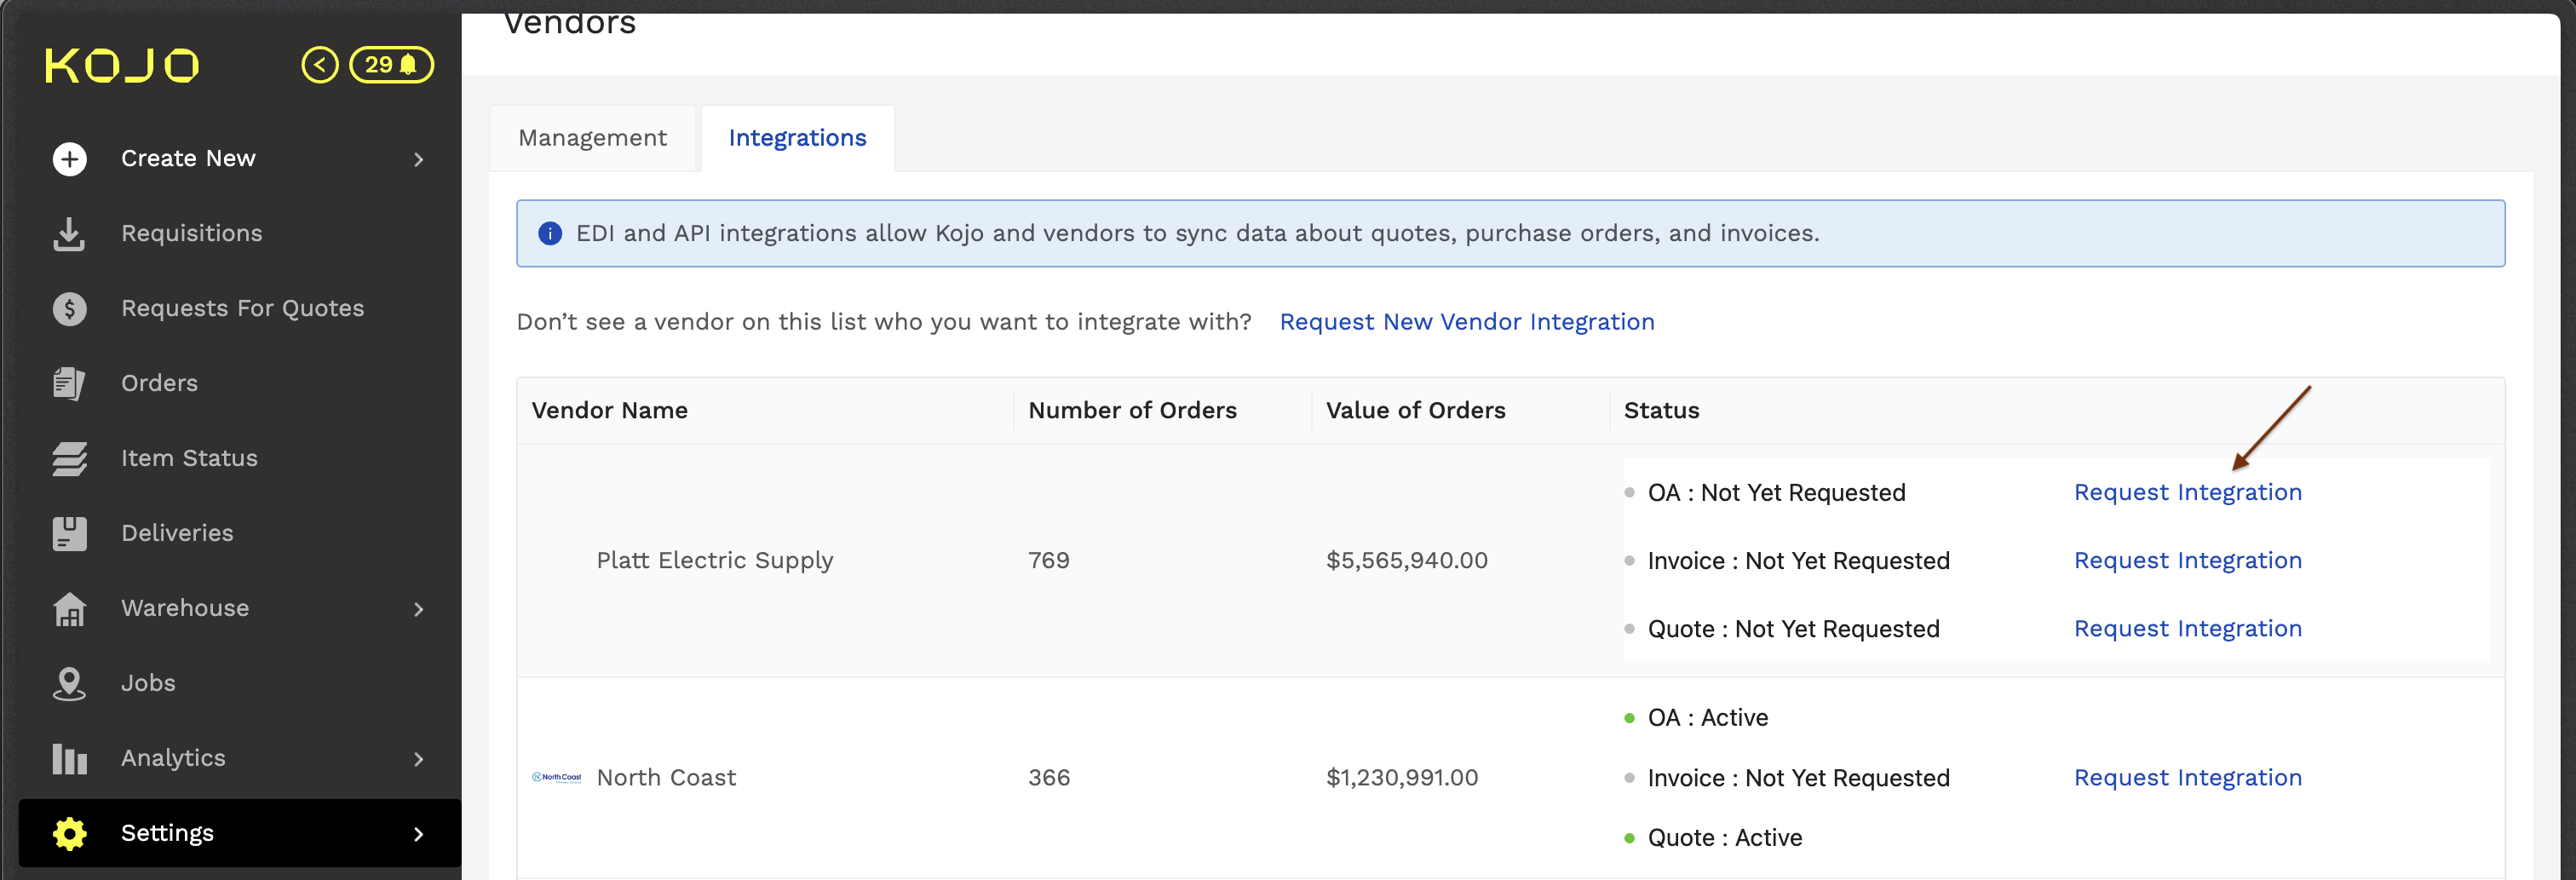Viewport: 2576px width, 880px height.
Task: Expand the Create New submenu chevron
Action: [418, 159]
